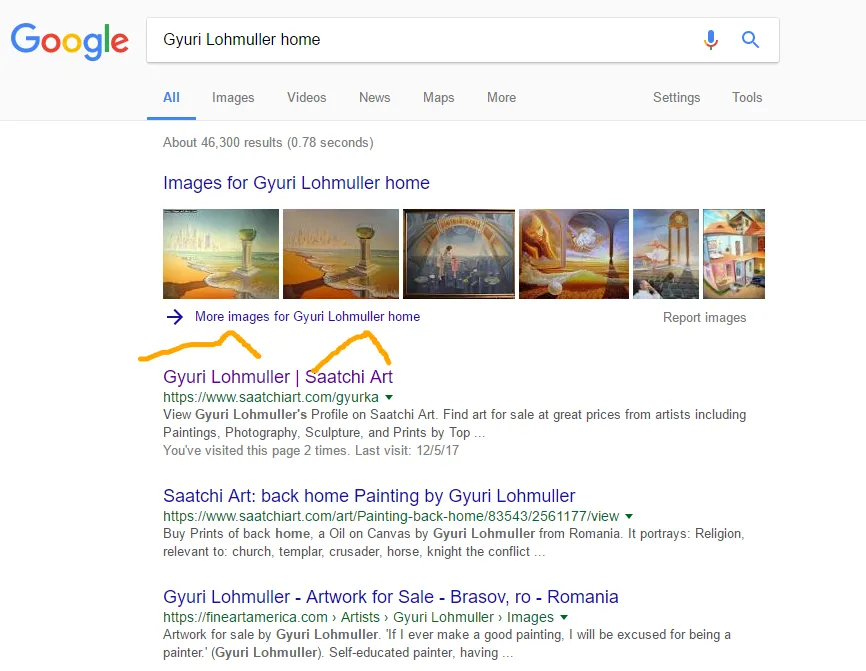
Task: Open the Maps tab
Action: pos(438,98)
